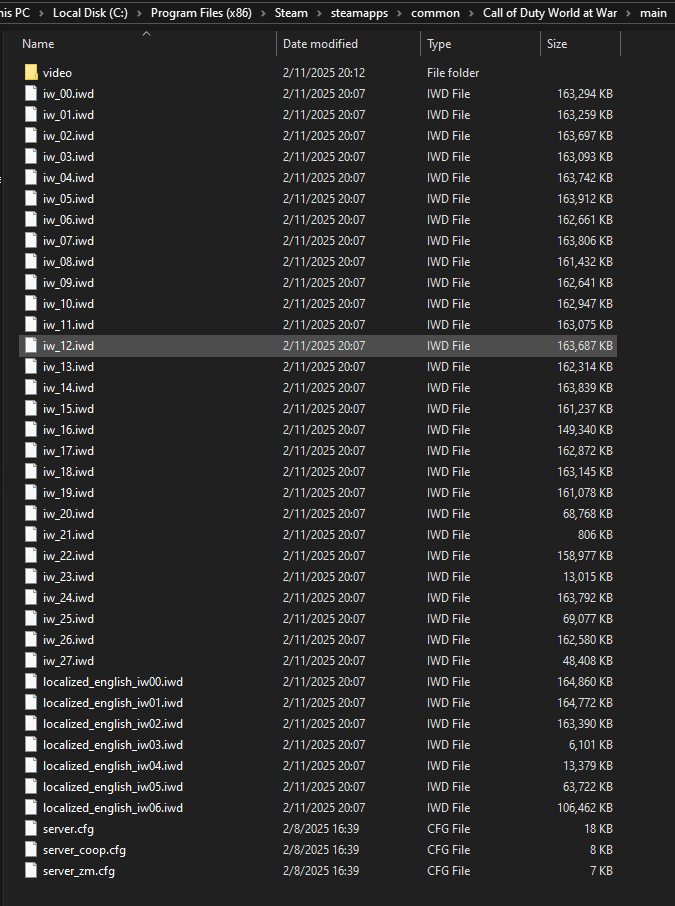675x906 pixels.
Task: Select the iw_15.iwd file name
Action: [x=68, y=409]
